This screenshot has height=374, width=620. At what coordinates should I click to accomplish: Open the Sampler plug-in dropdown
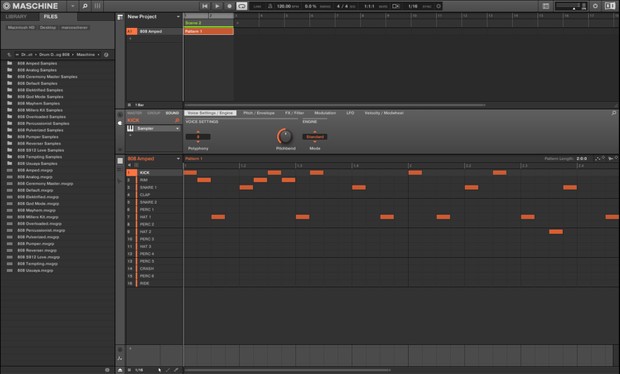pyautogui.click(x=158, y=128)
